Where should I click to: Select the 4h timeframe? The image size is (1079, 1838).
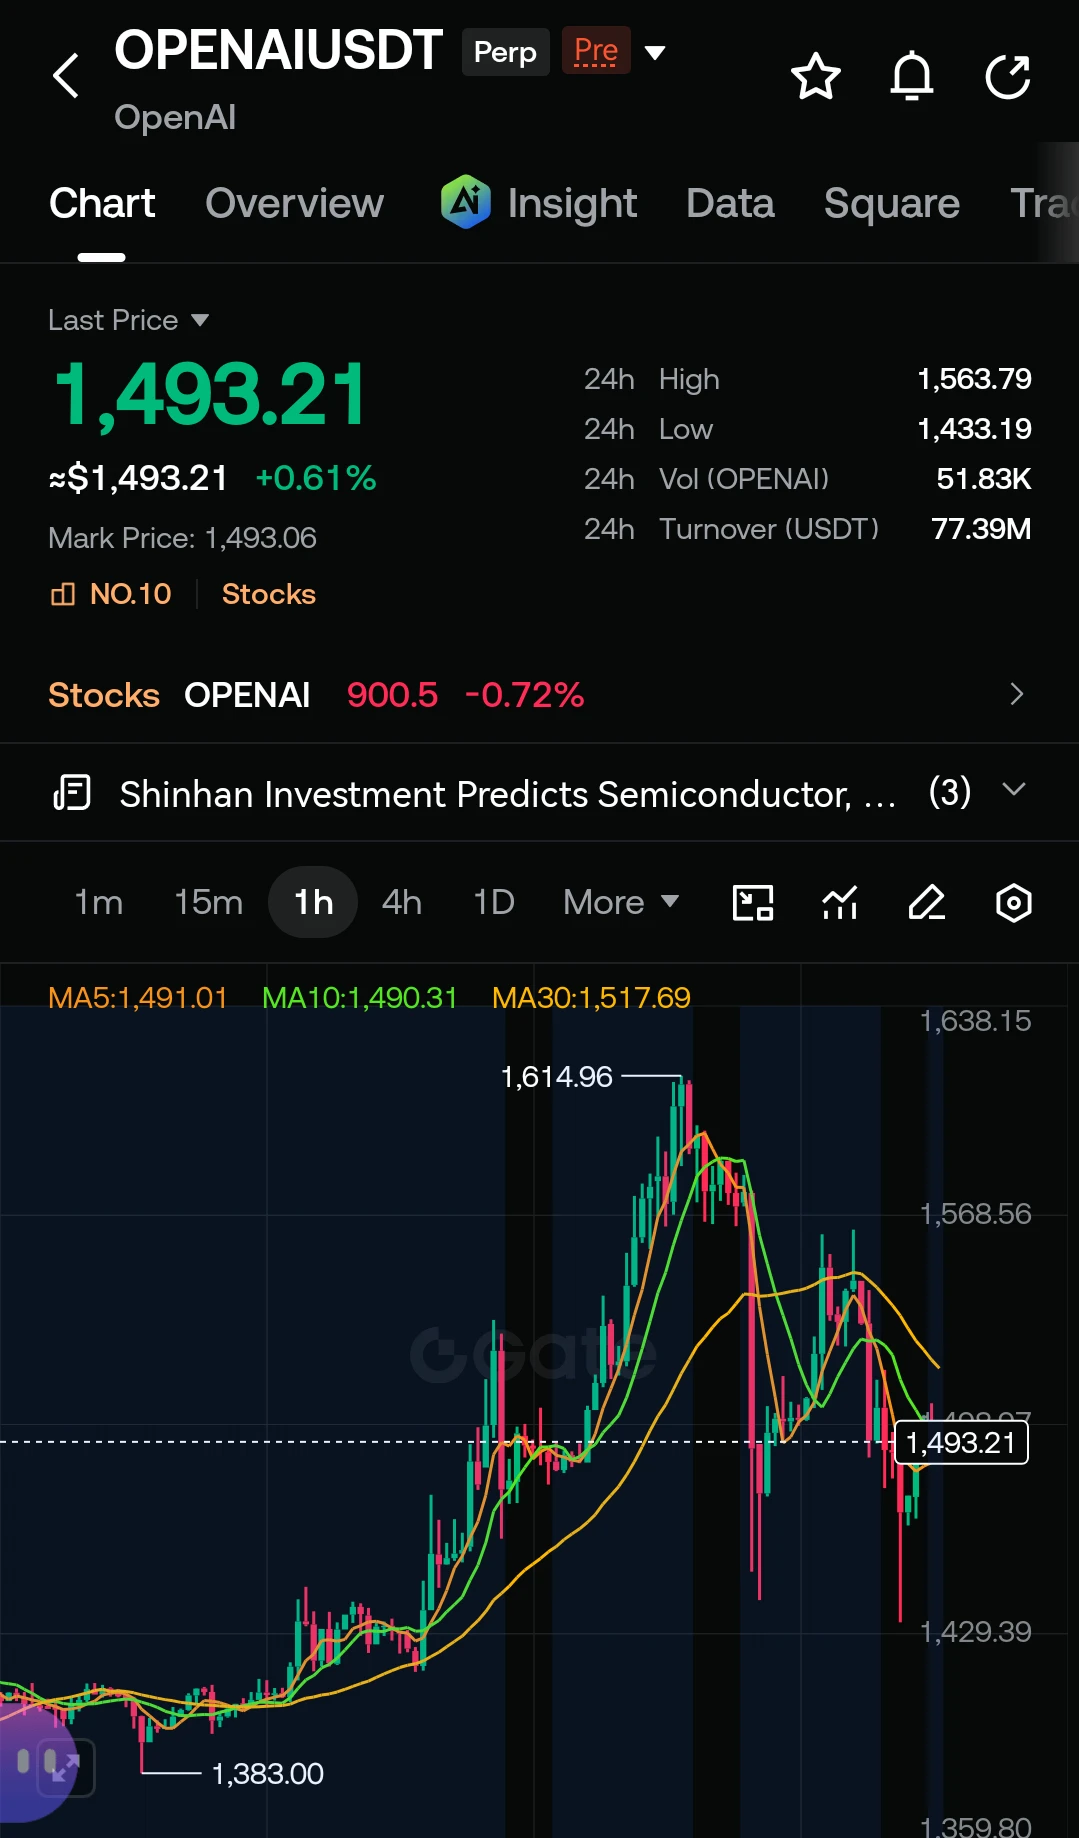[401, 902]
